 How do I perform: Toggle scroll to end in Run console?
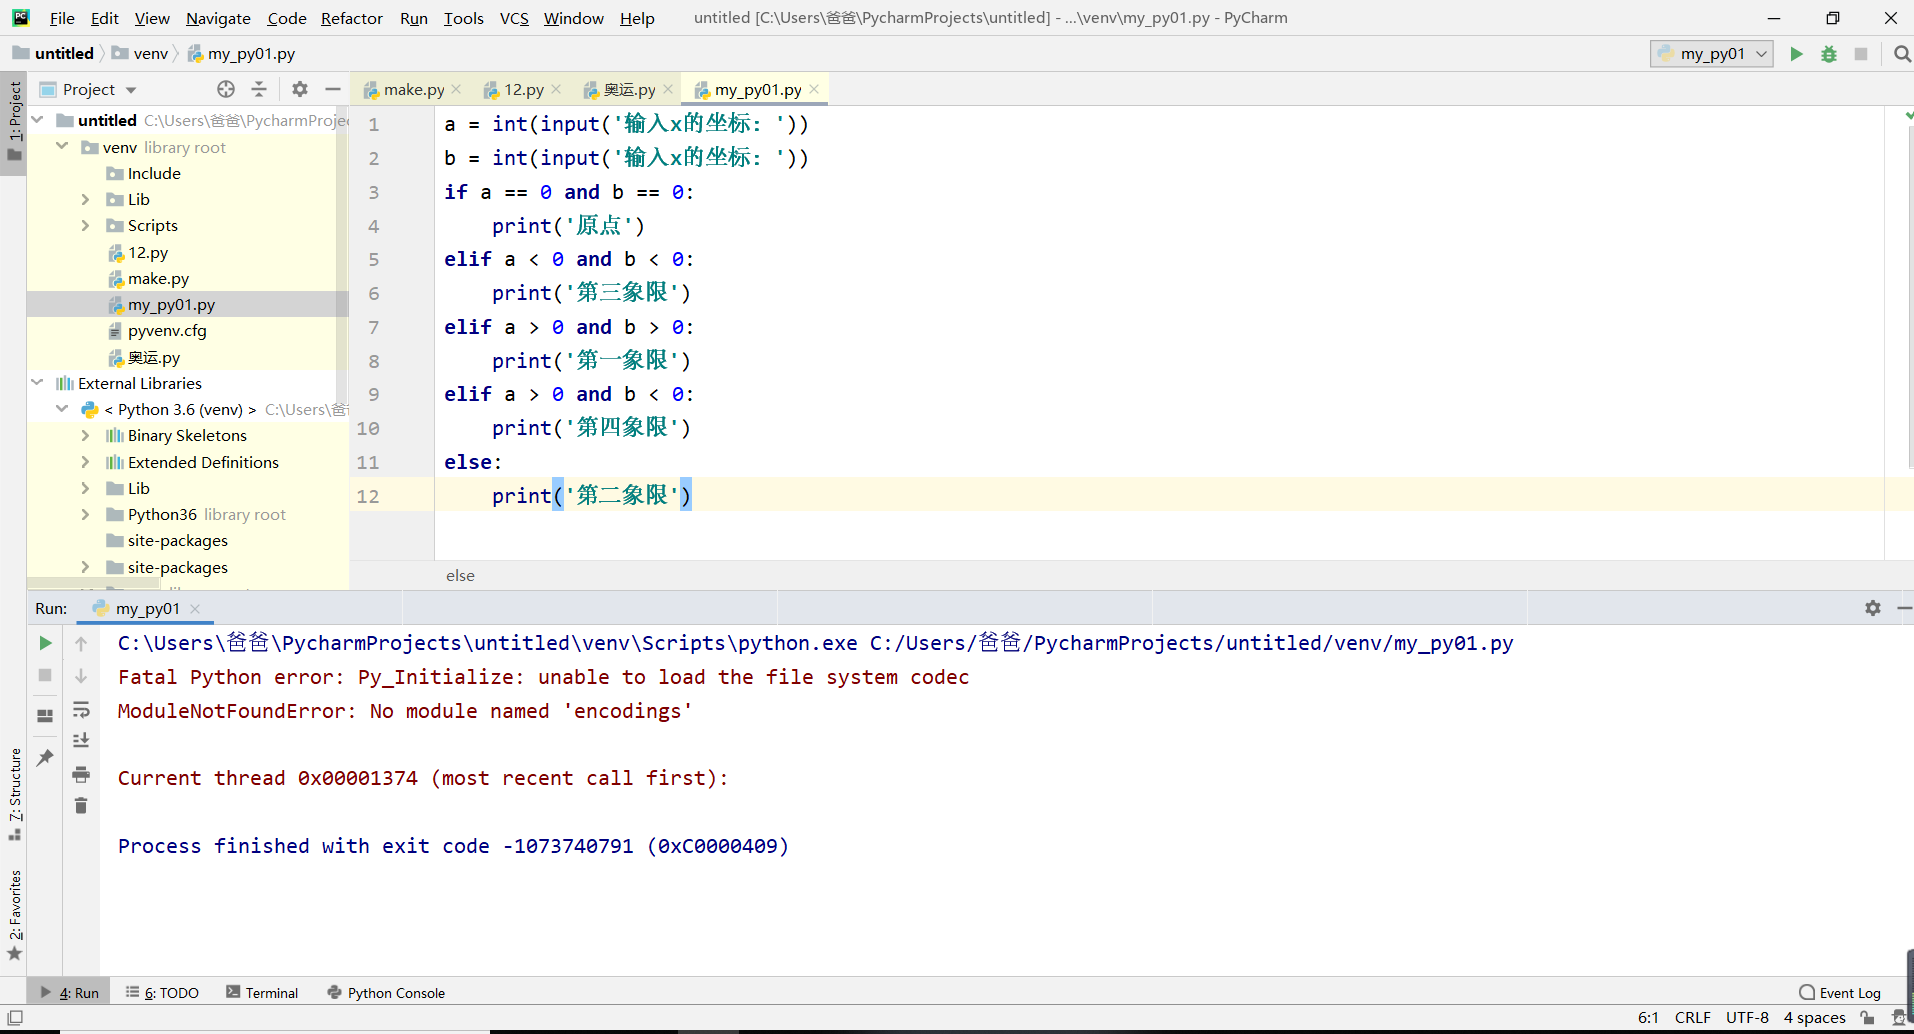[81, 741]
